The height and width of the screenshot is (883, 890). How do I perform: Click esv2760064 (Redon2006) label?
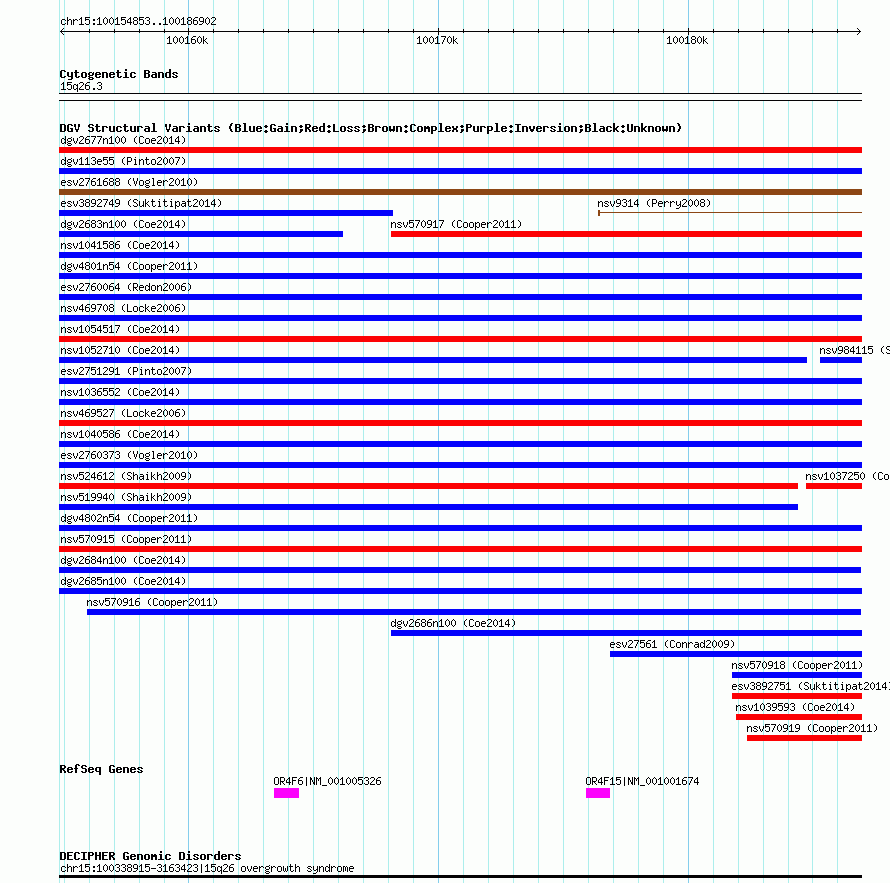[126, 287]
